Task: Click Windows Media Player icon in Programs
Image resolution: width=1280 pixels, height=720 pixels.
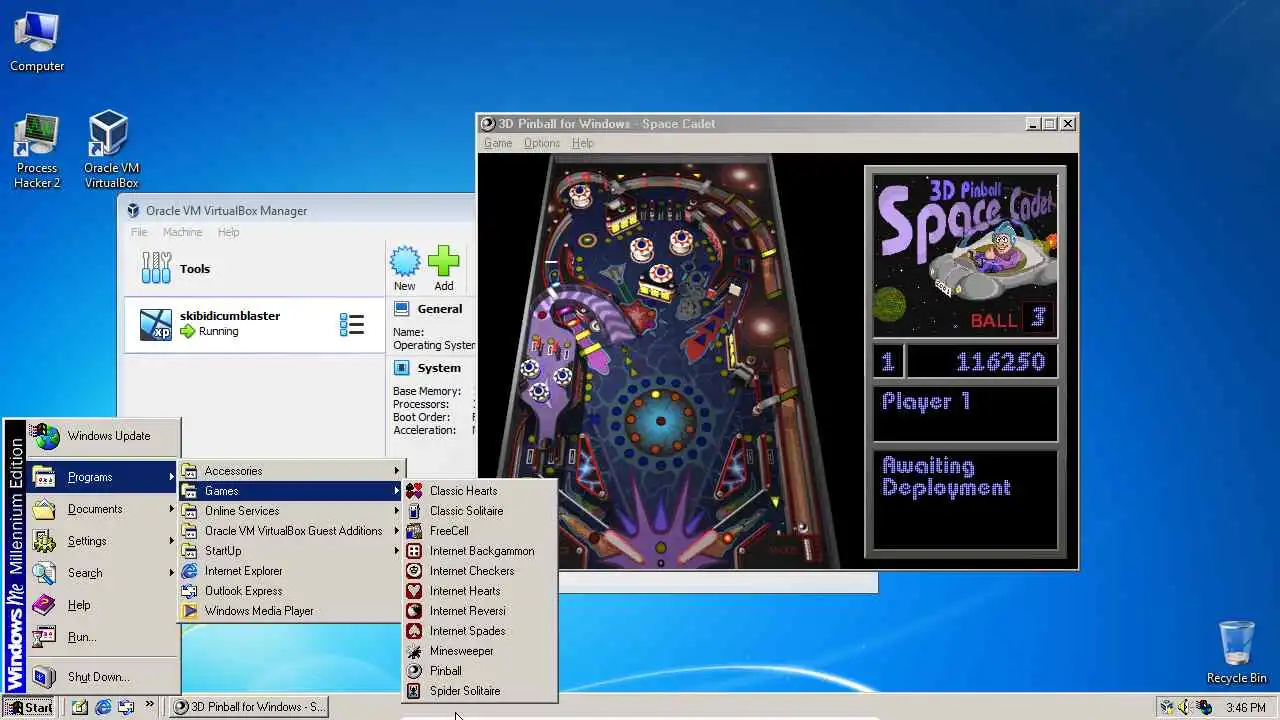Action: [189, 611]
